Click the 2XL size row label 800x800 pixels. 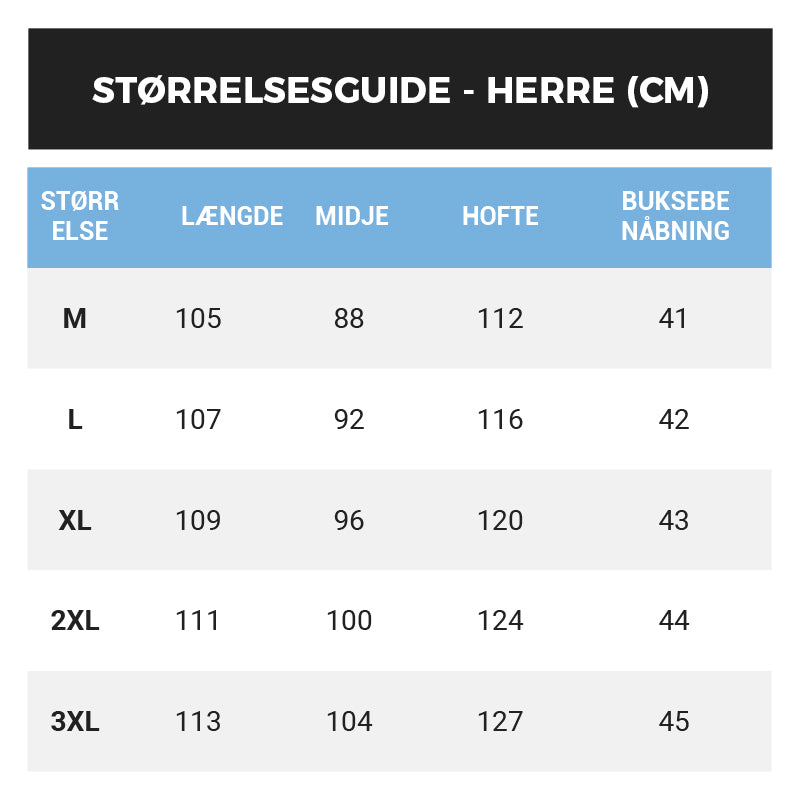tap(75, 621)
